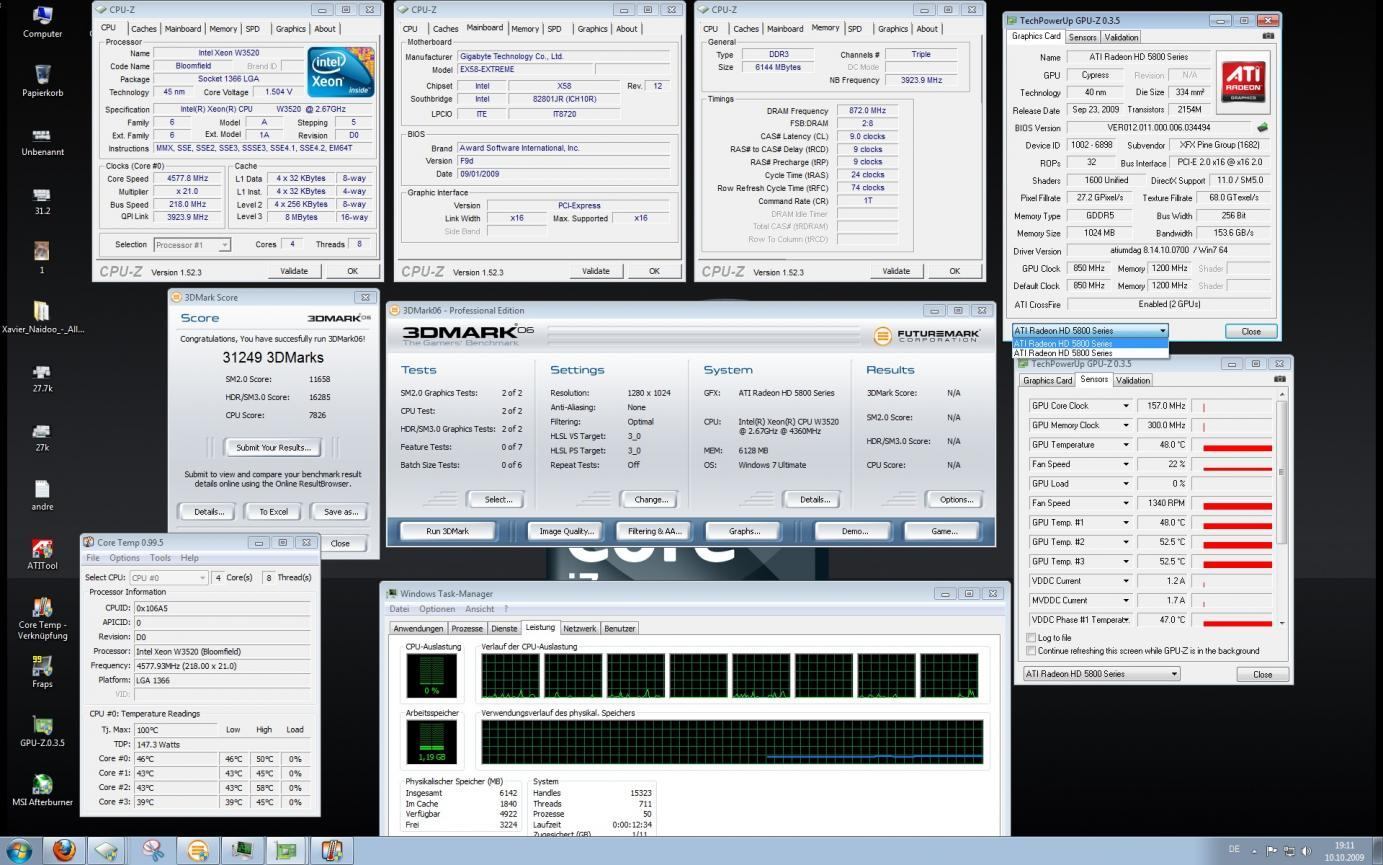Switch to Netzwerk tab in Task Manager
1383x865 pixels.
pos(579,629)
